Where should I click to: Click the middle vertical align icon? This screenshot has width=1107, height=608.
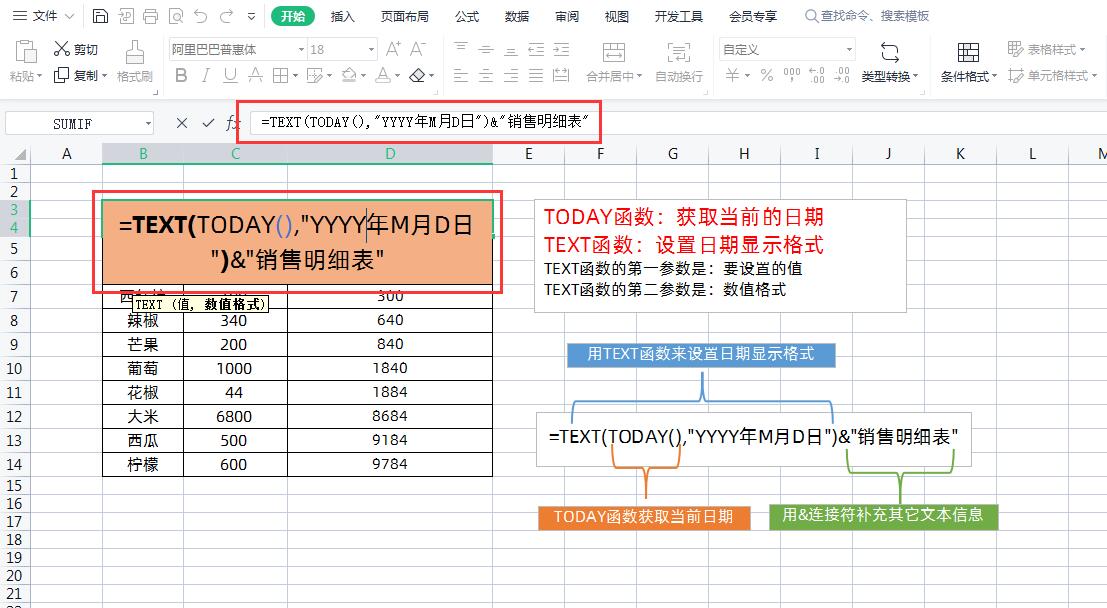[486, 49]
